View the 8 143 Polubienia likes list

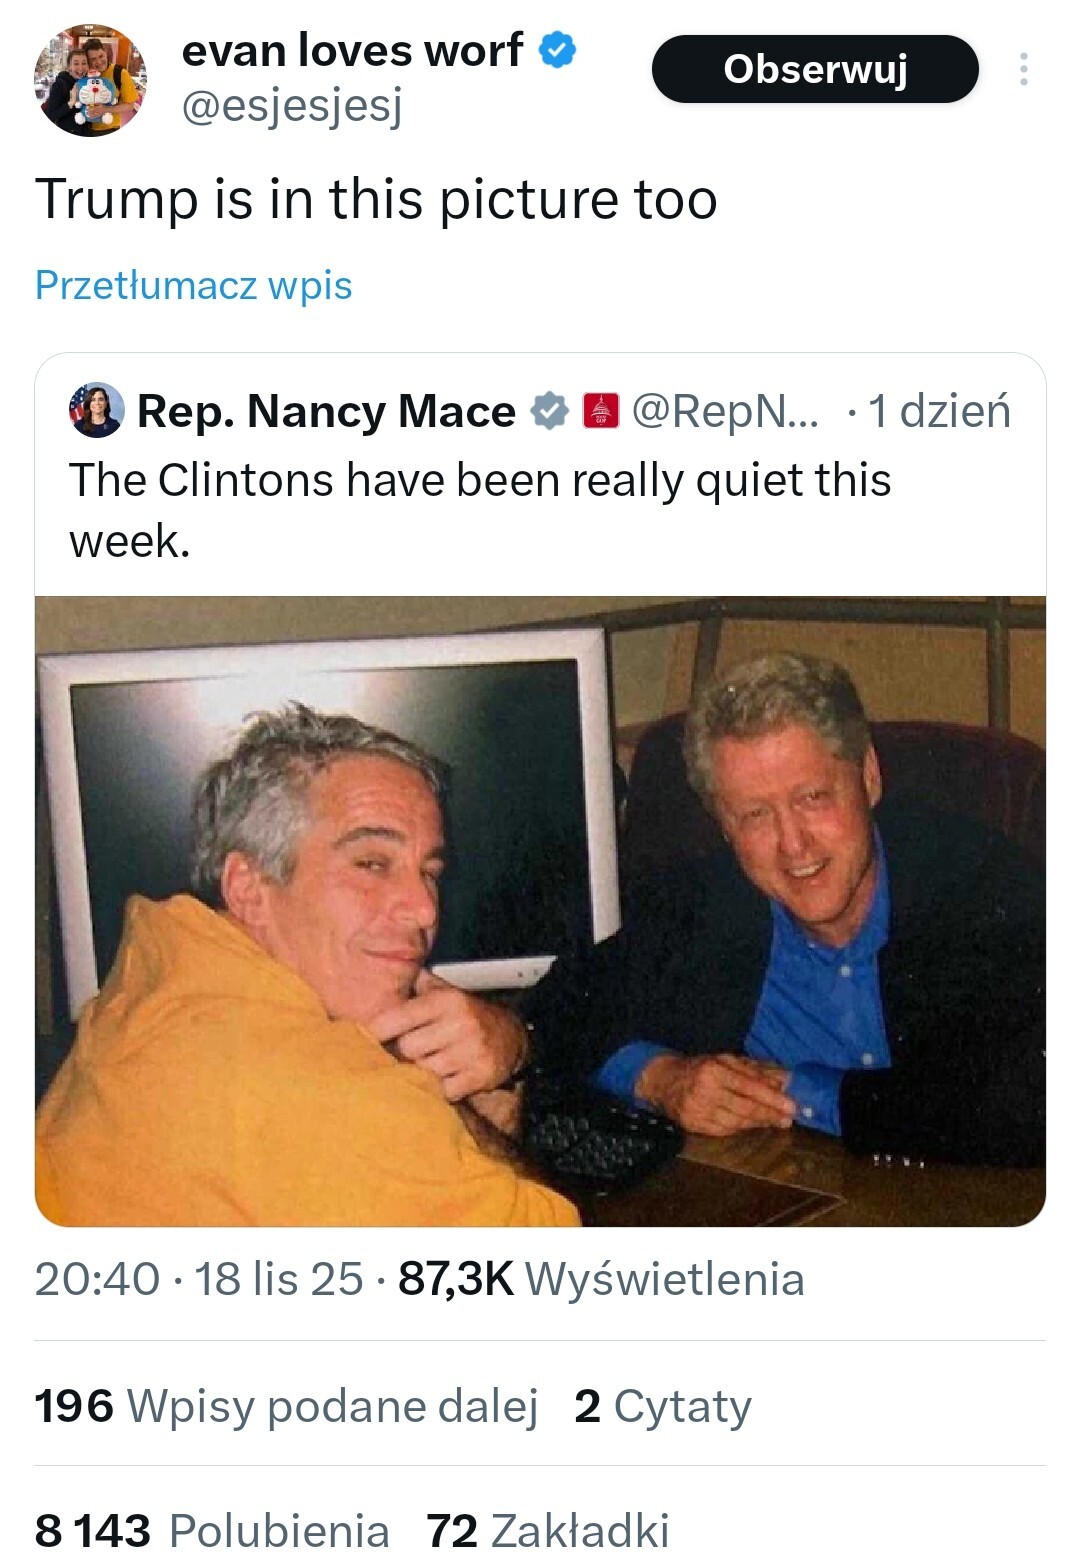212,1531
